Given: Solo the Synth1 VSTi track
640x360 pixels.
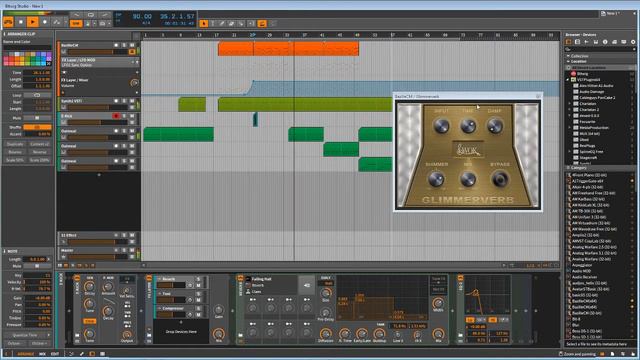Looking at the screenshot, I should (x=124, y=100).
